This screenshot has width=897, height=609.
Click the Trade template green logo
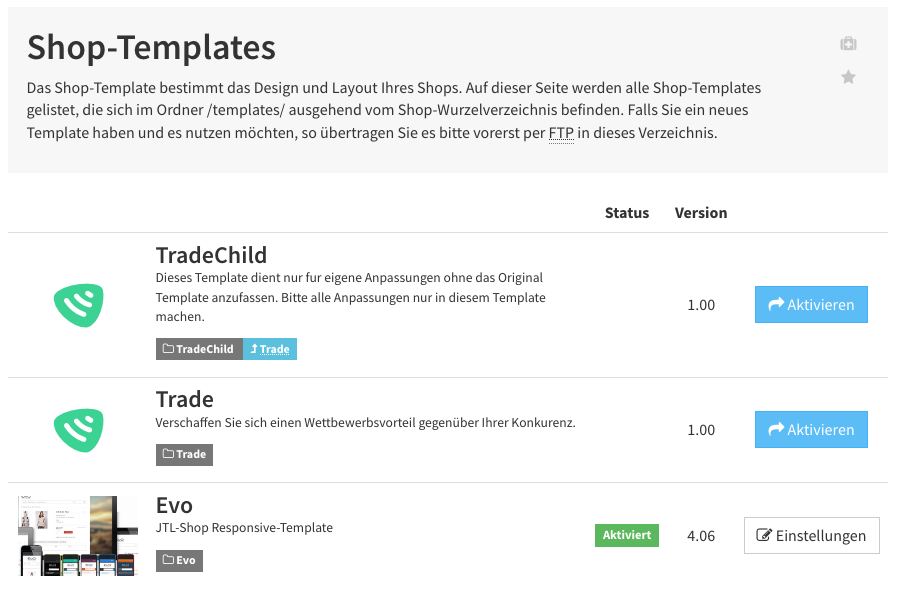(79, 430)
